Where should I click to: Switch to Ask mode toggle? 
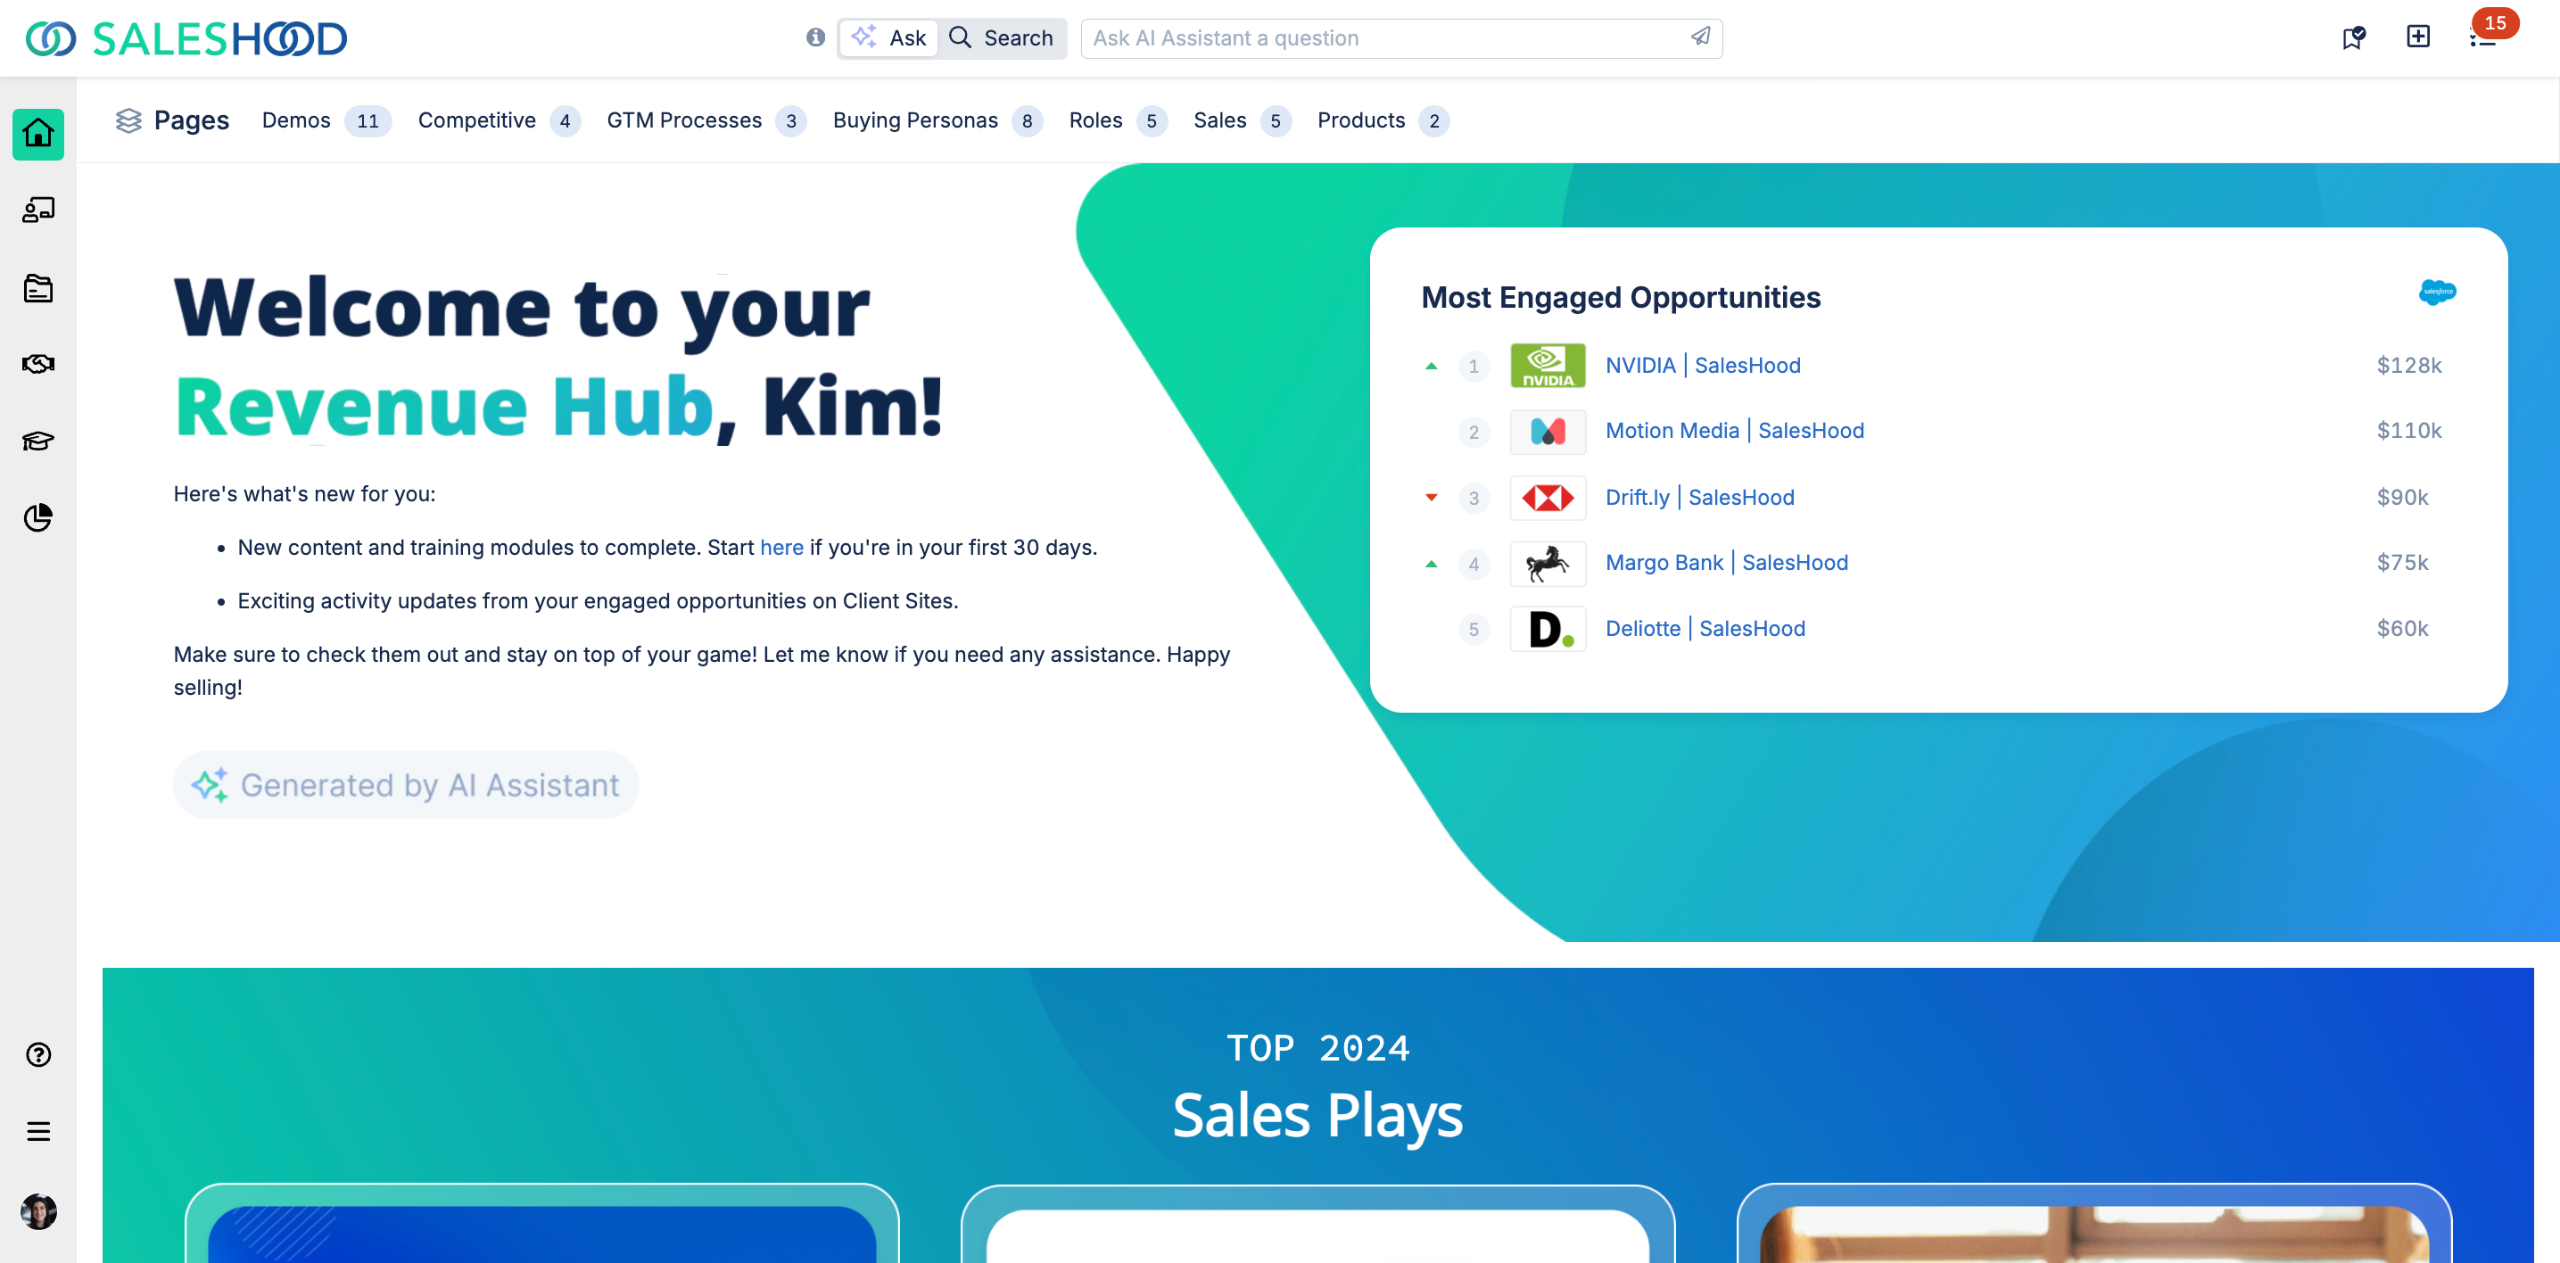point(889,38)
